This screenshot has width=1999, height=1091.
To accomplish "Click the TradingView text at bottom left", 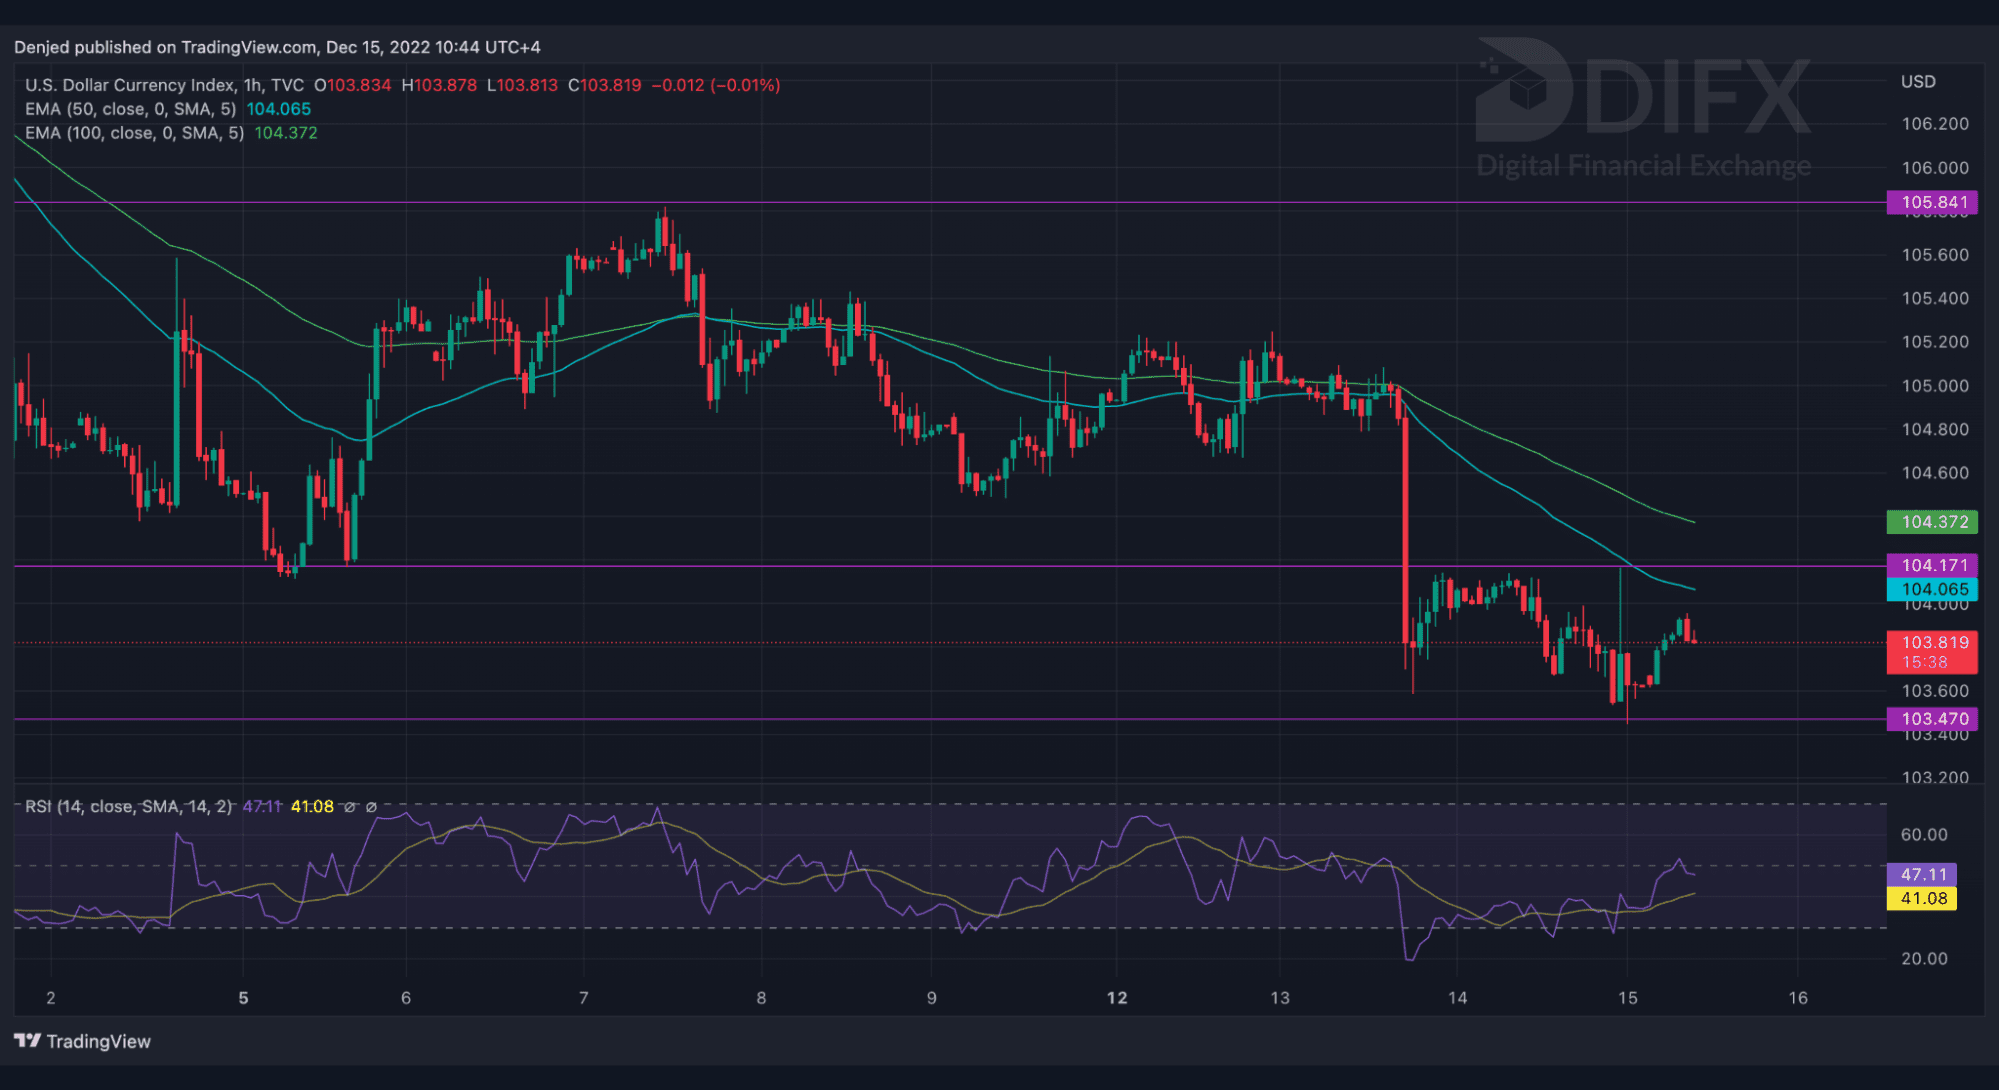I will point(98,1041).
